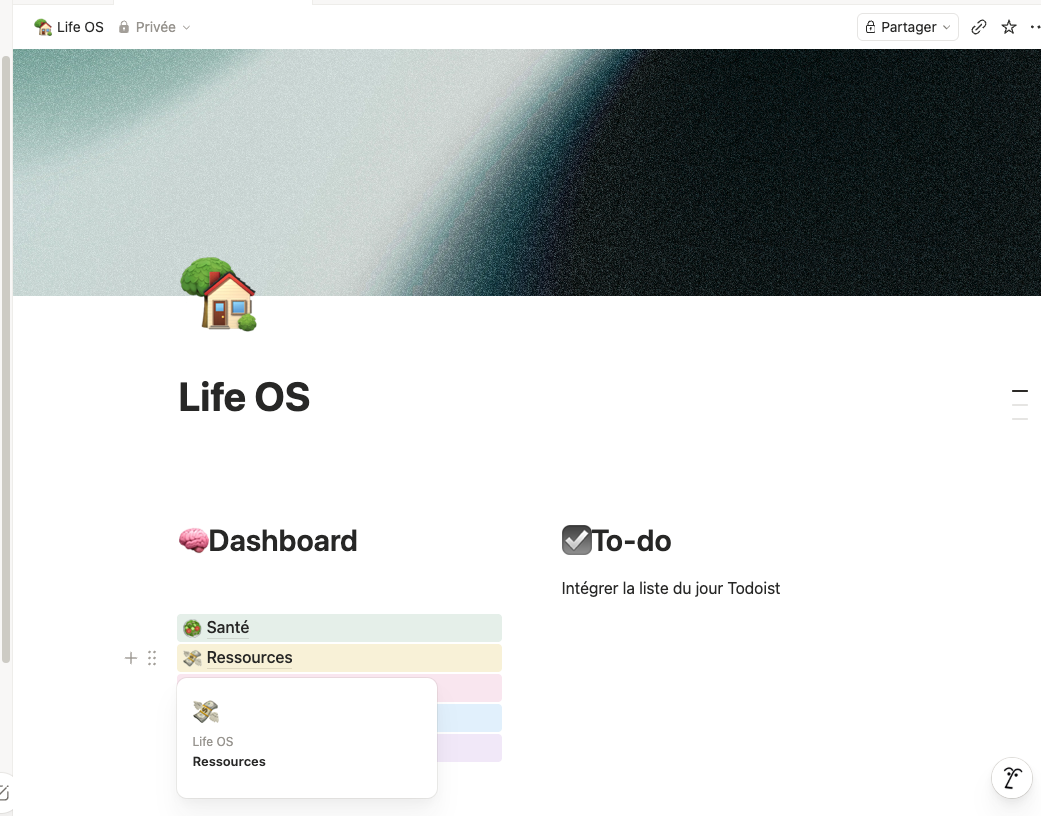This screenshot has width=1041, height=816.
Task: Click the six-dot drag handle beside Ressources
Action: pos(152,658)
